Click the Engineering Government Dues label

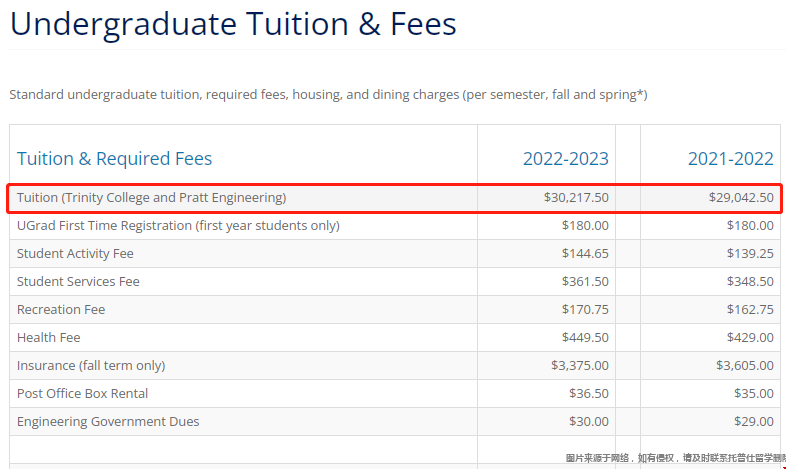108,421
